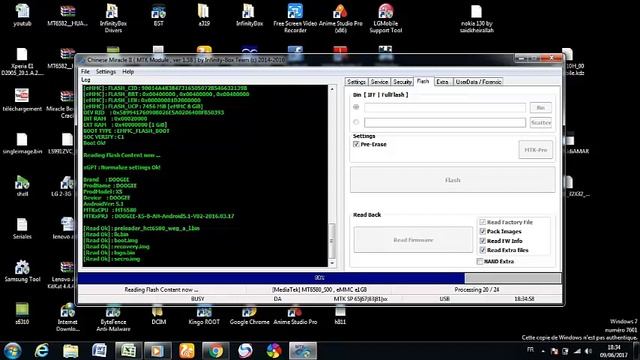
Task: Toggle the Read FW Info checkbox
Action: [482, 241]
